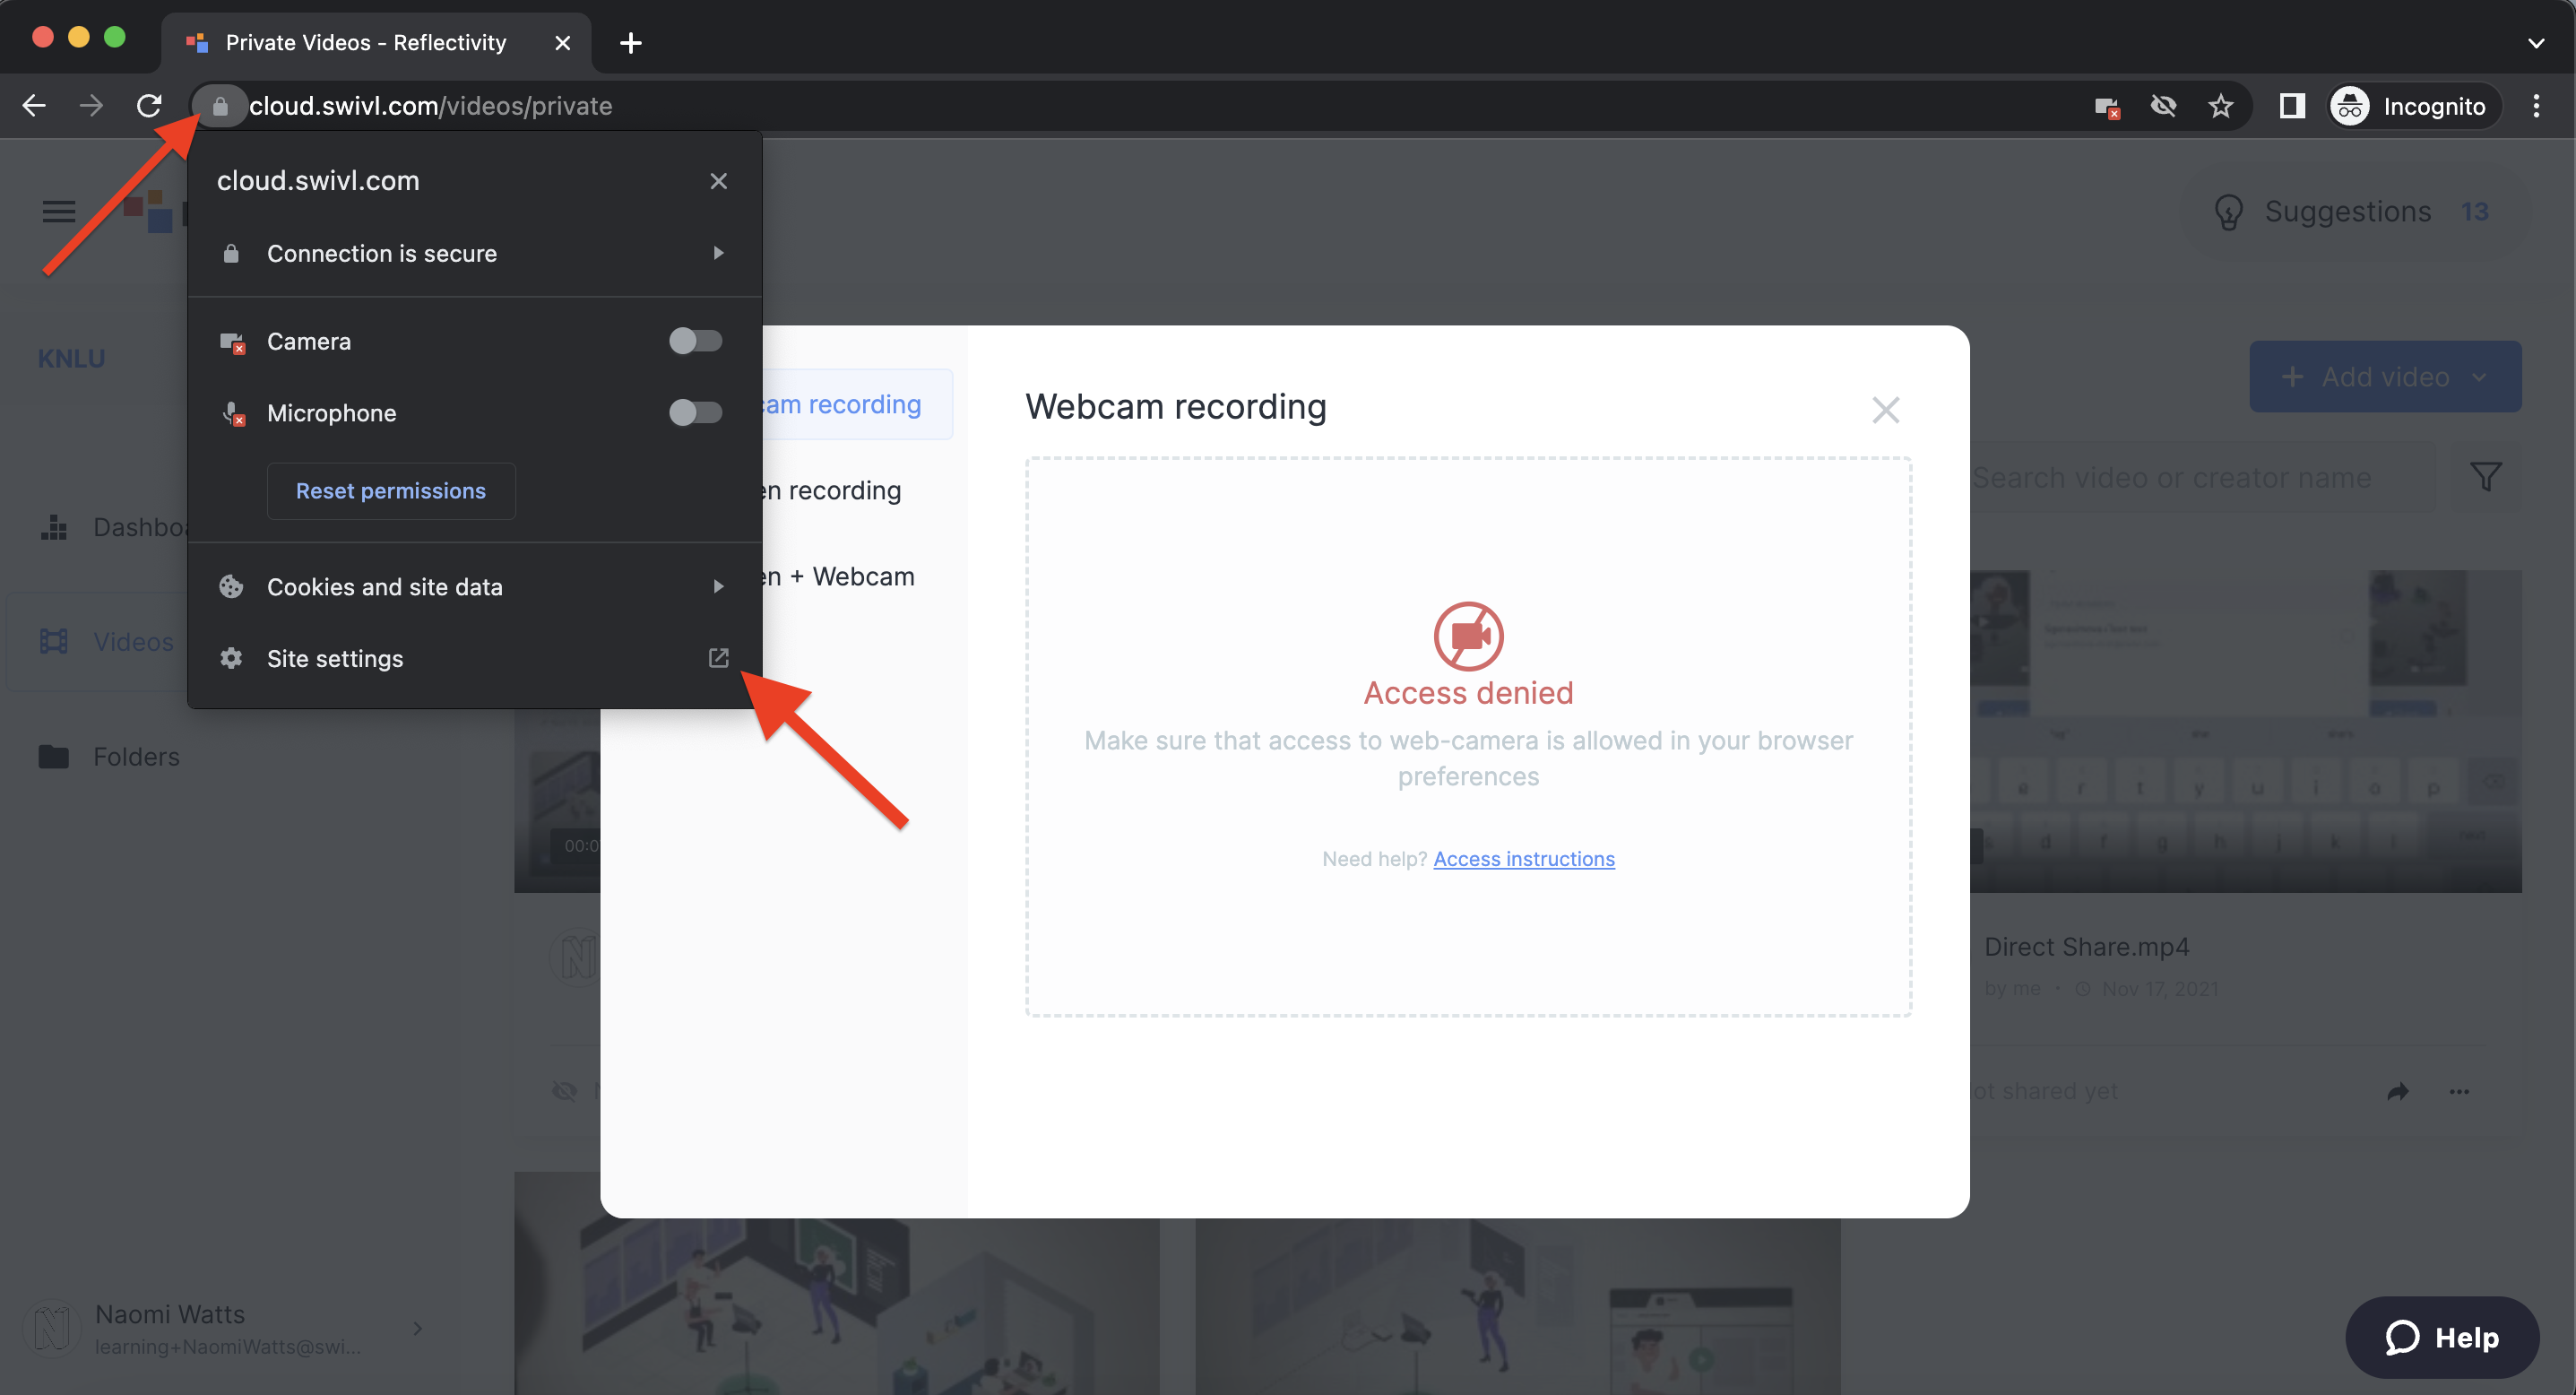Viewport: 2576px width, 1395px height.
Task: Open the Help chat button
Action: tap(2441, 1337)
